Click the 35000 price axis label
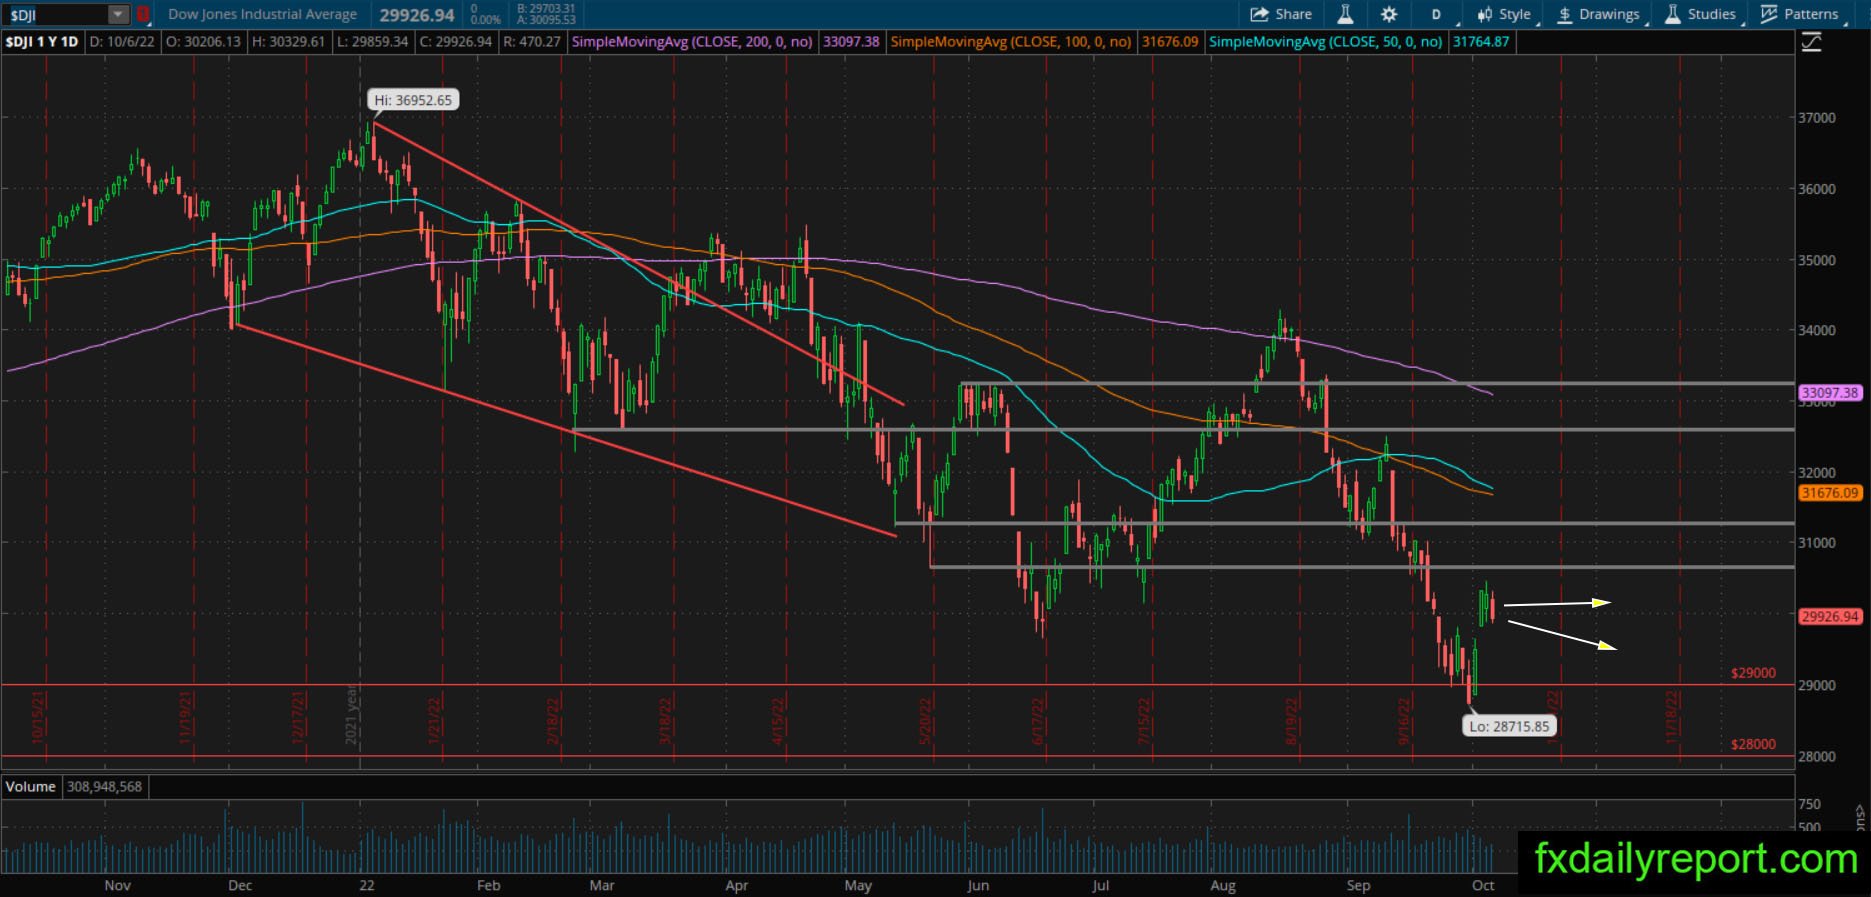 tap(1817, 260)
